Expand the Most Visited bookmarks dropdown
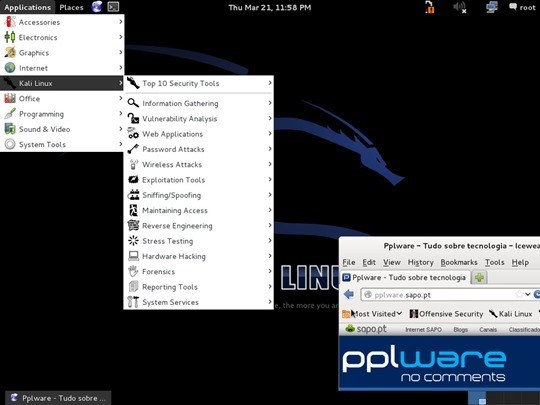This screenshot has height=405, width=540. point(372,314)
